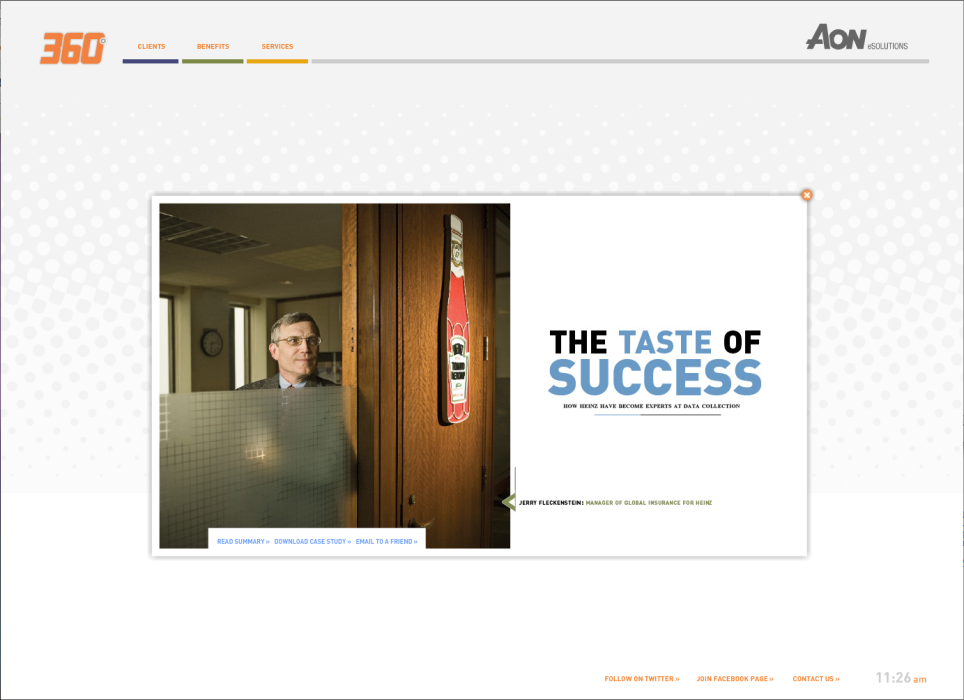Click the Heinz ketchup bottle plaque
Image resolution: width=964 pixels, height=700 pixels.
coord(456,318)
